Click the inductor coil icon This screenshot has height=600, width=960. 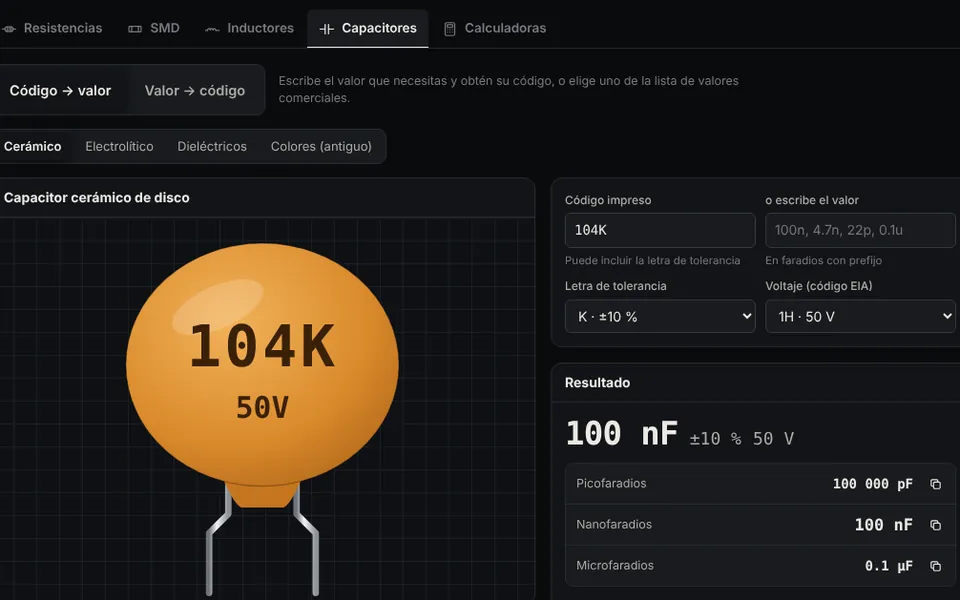(x=212, y=29)
